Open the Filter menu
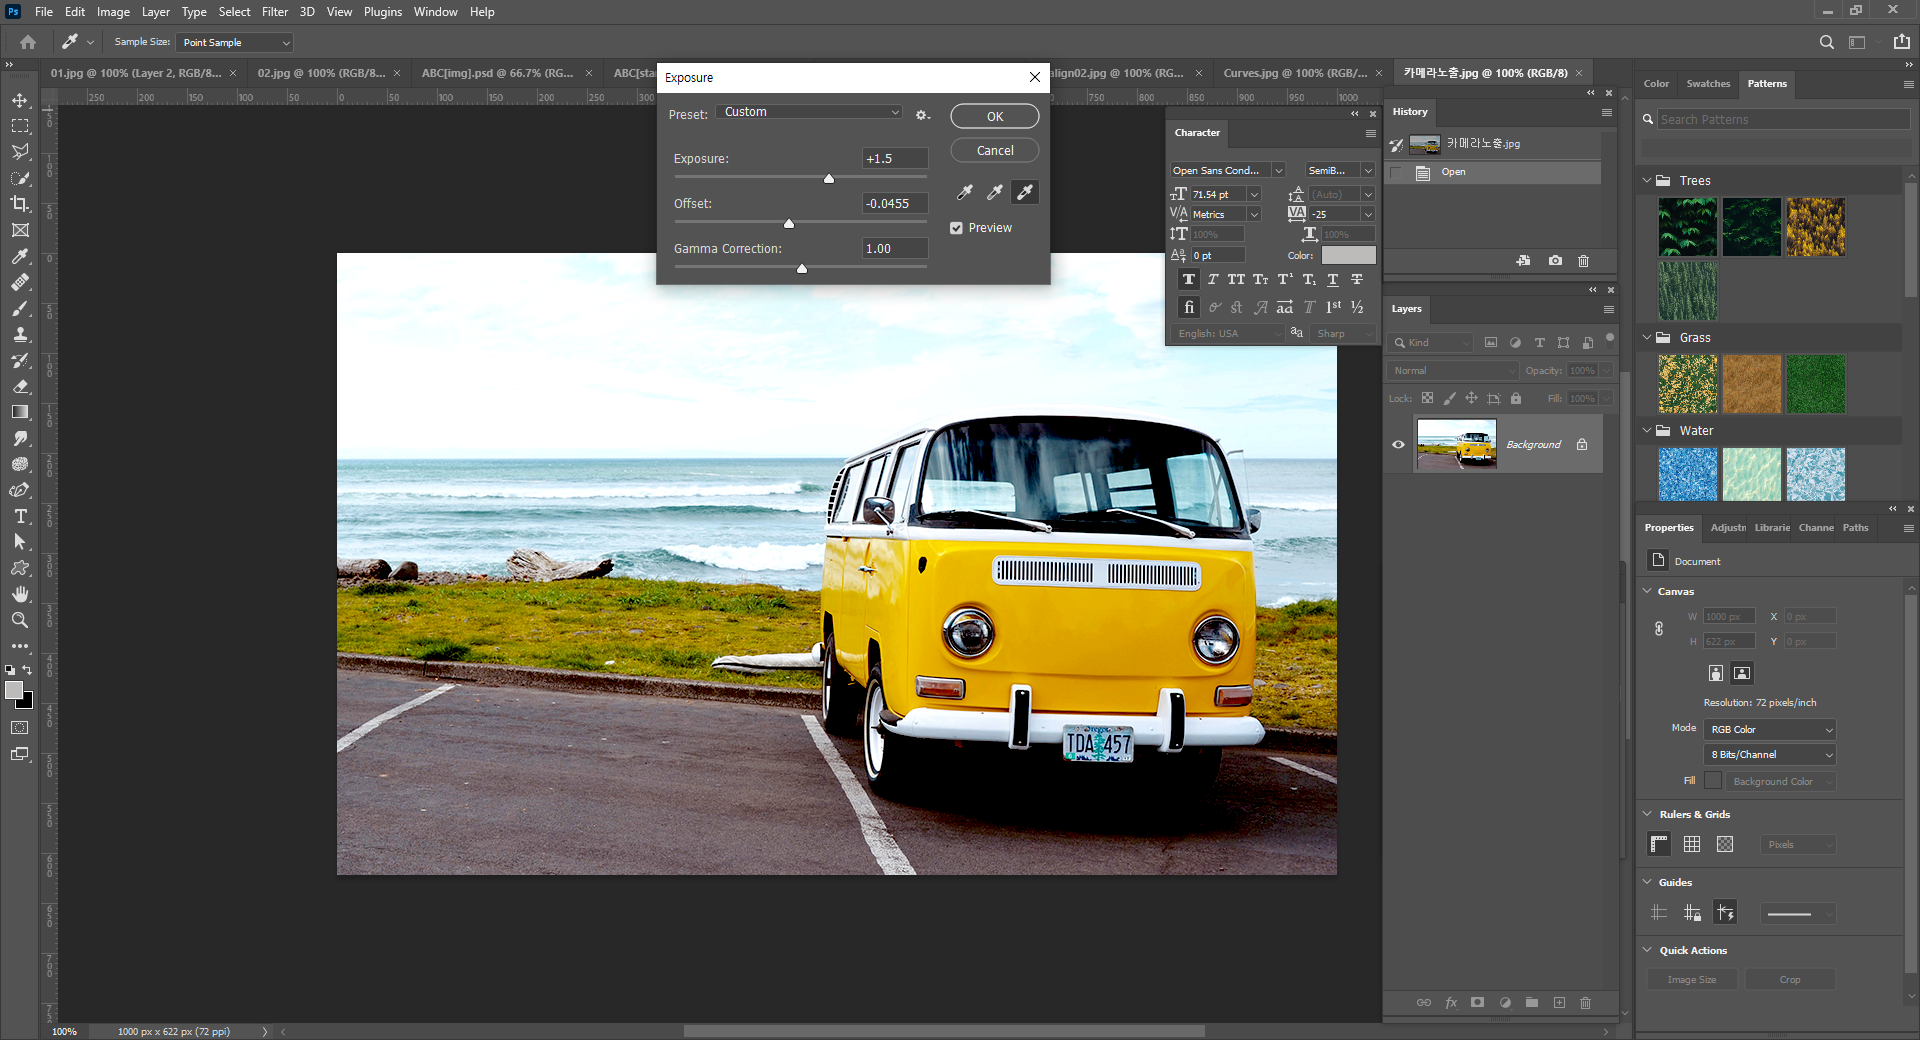 [x=275, y=12]
